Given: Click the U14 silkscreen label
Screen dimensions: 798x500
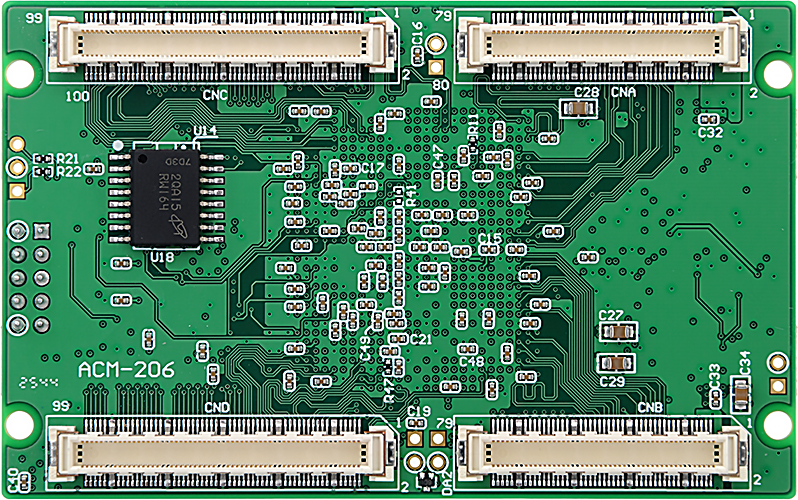Looking at the screenshot, I should (206, 132).
